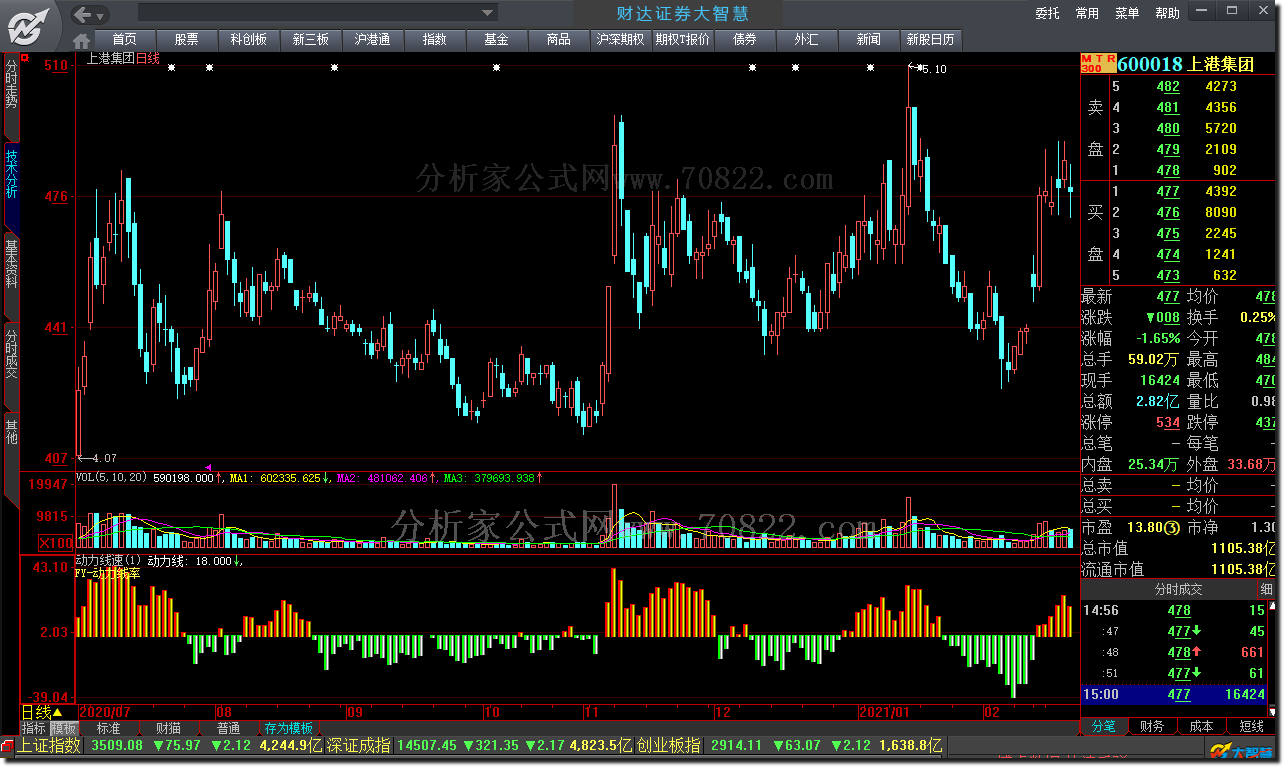Screen dimensions: 1285x767
Task: Click the 分时成交 panel header
Action: [x=1178, y=590]
